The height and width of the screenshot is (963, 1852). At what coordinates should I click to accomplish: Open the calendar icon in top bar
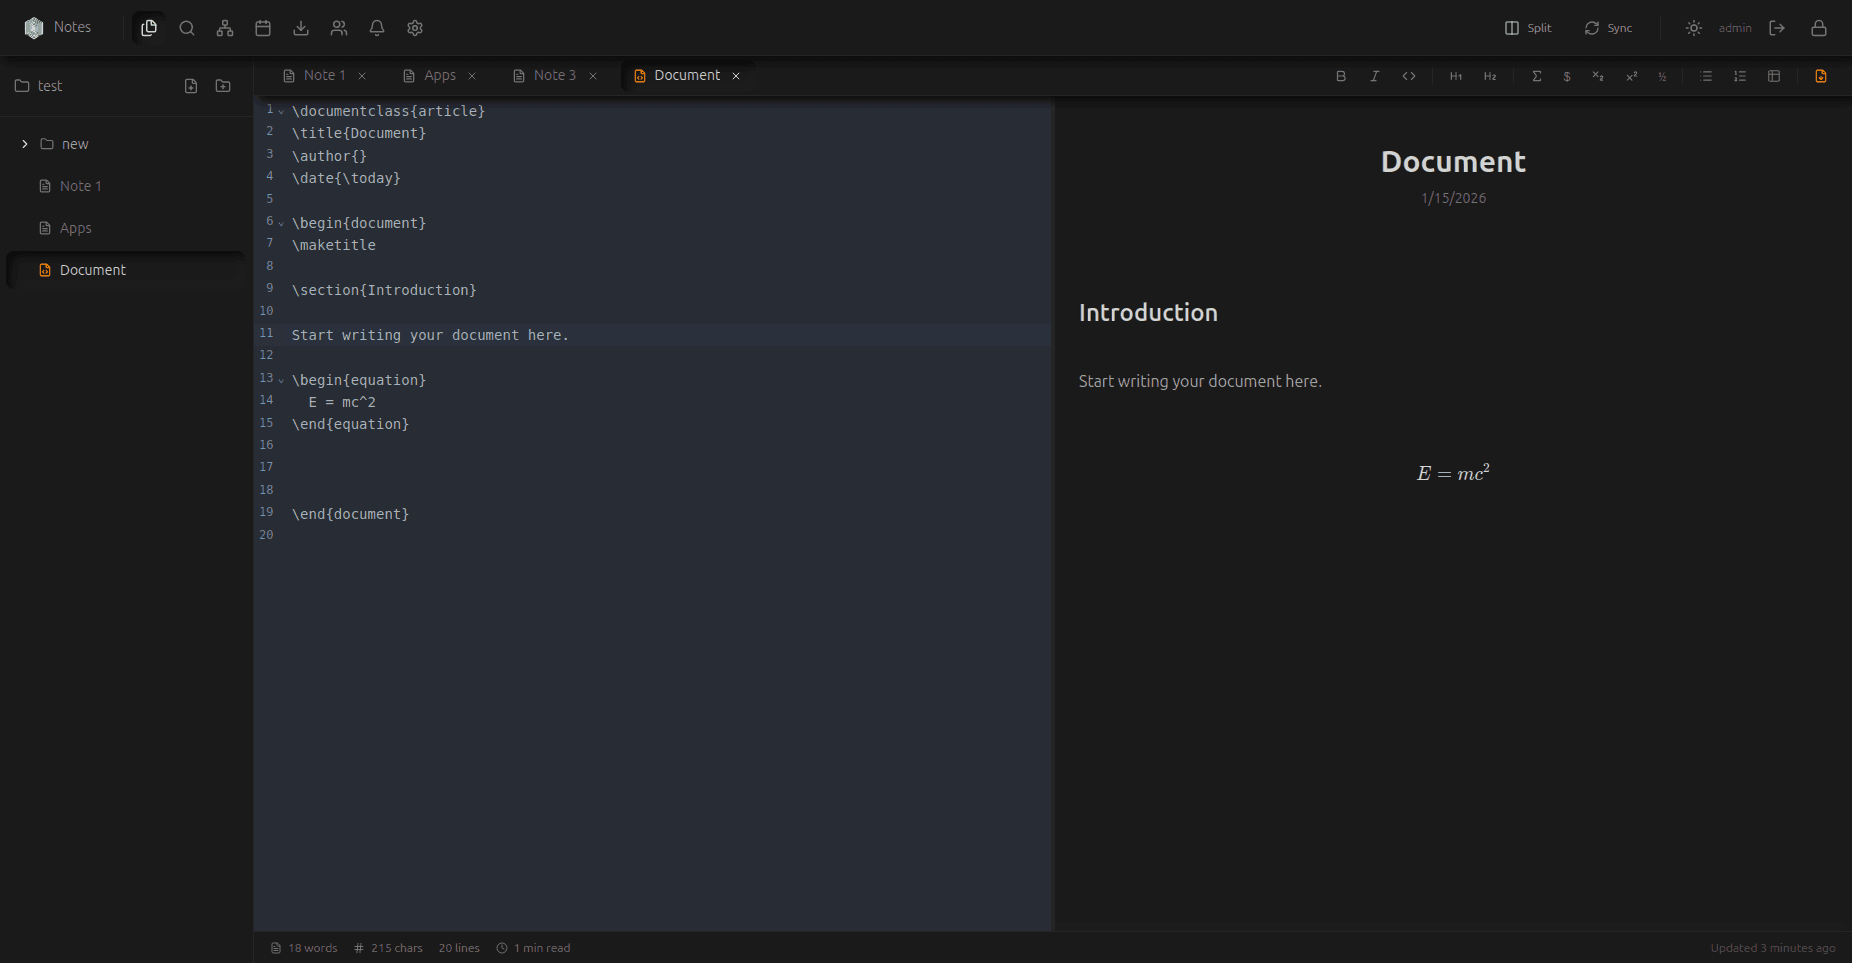pos(263,28)
